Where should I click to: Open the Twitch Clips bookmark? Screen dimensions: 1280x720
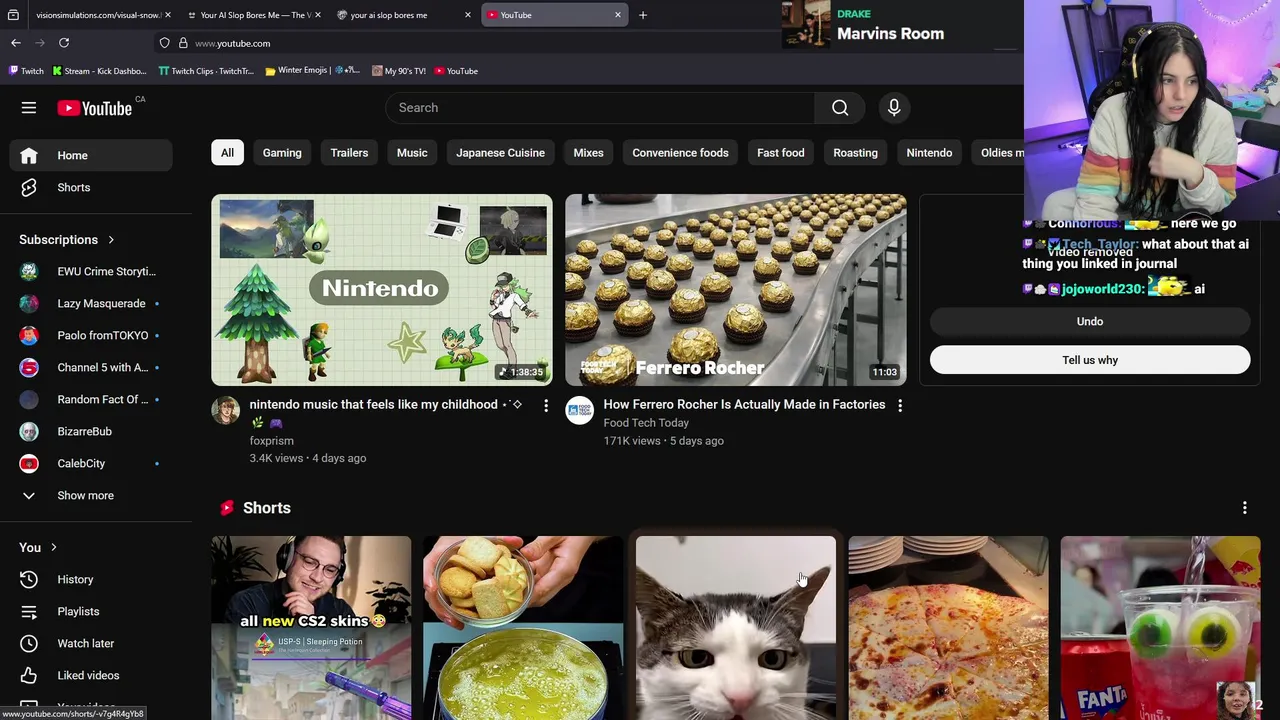click(205, 71)
